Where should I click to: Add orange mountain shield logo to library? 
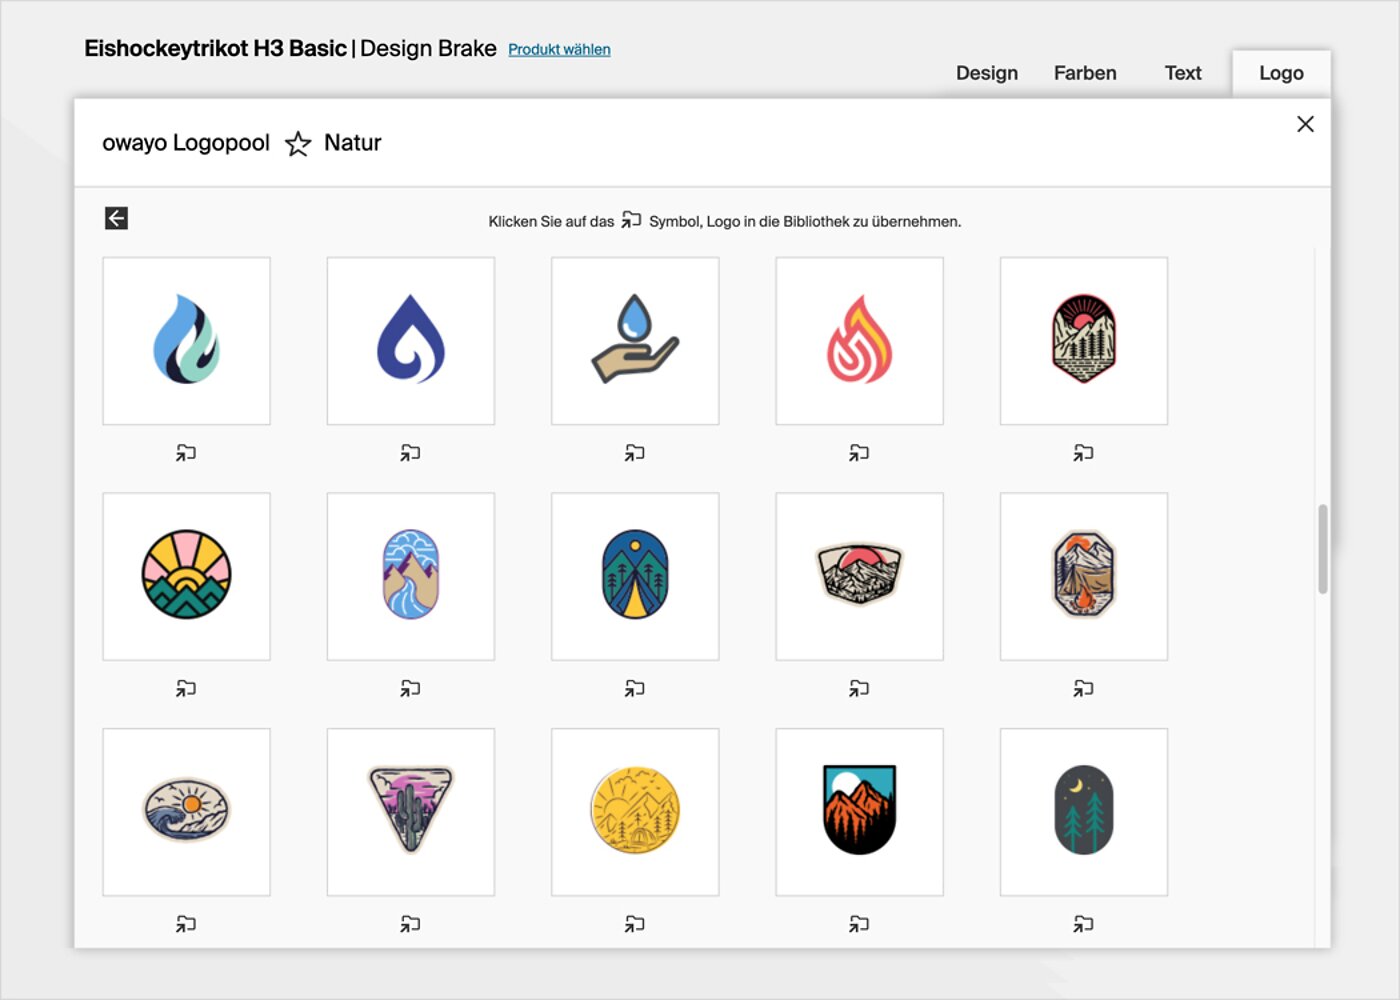point(859,924)
